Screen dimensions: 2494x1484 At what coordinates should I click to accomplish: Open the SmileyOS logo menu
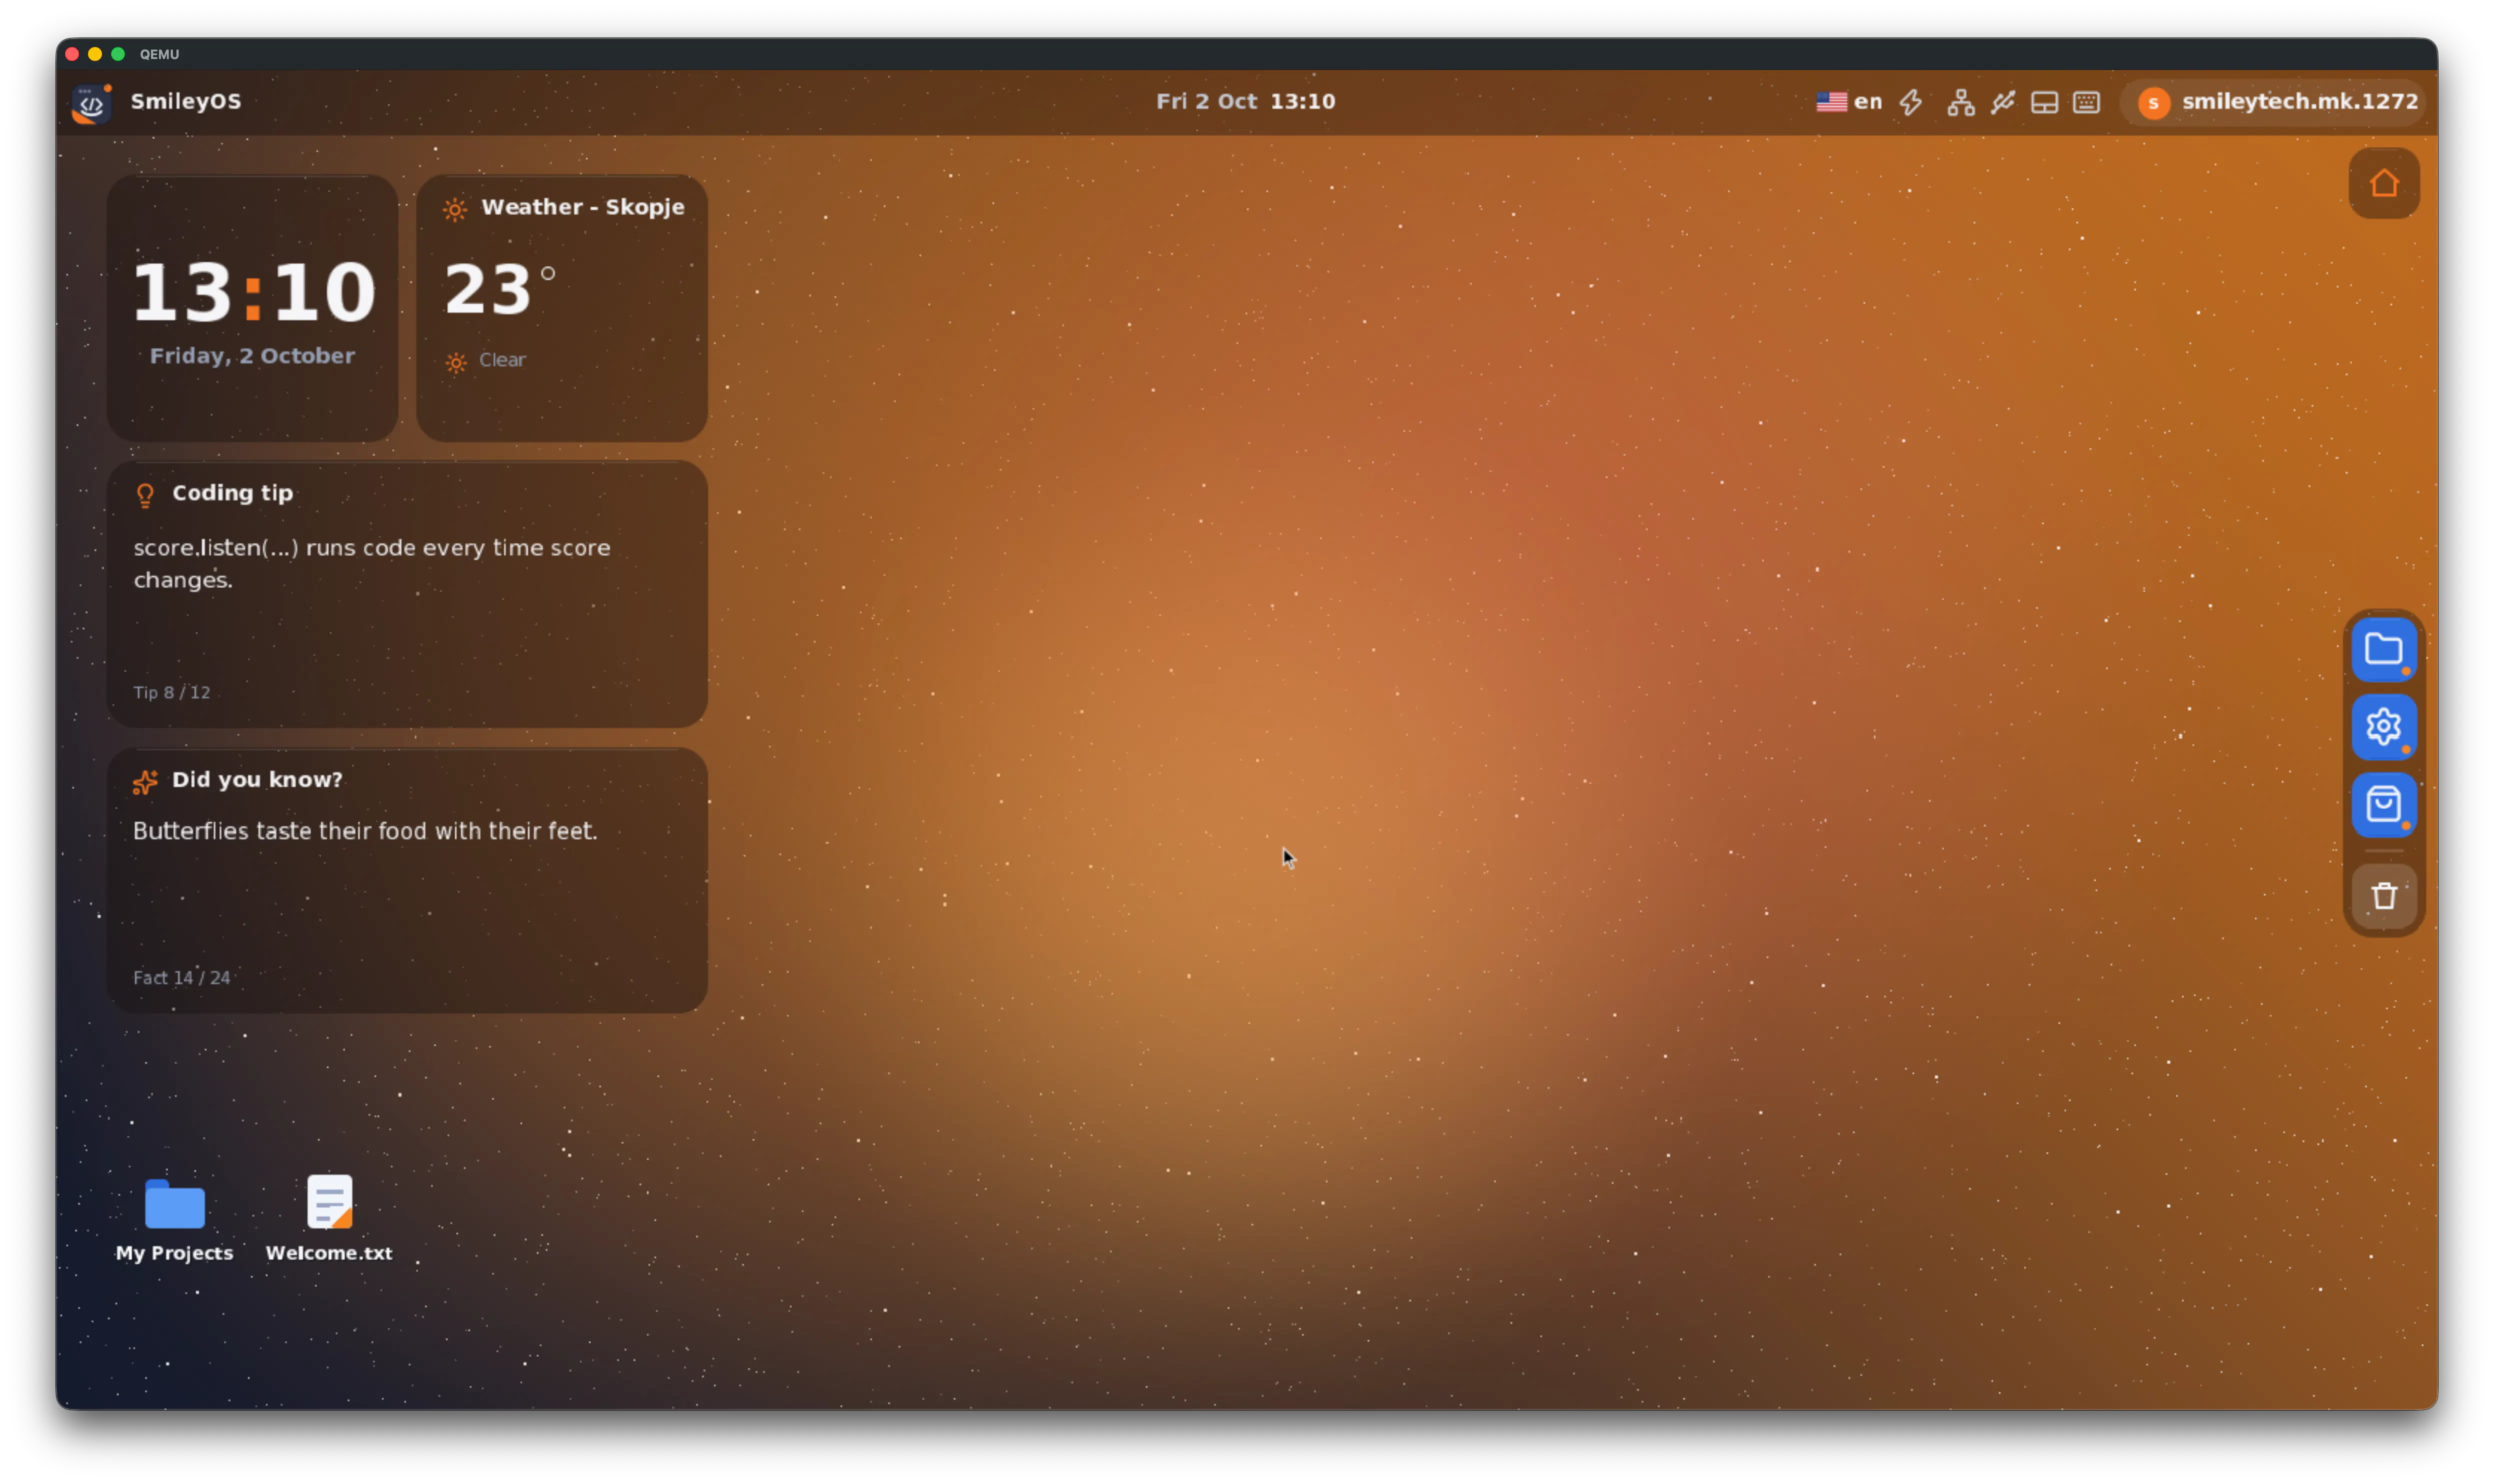pyautogui.click(x=91, y=102)
